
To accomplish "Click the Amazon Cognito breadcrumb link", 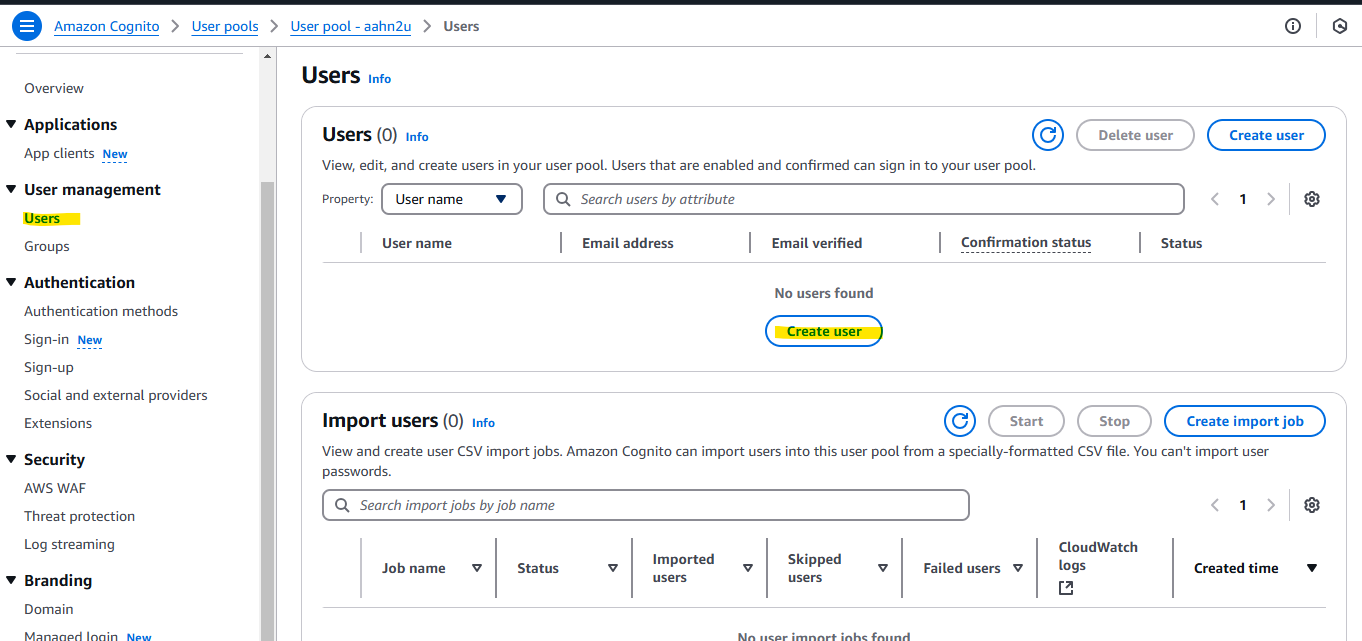I will [107, 26].
